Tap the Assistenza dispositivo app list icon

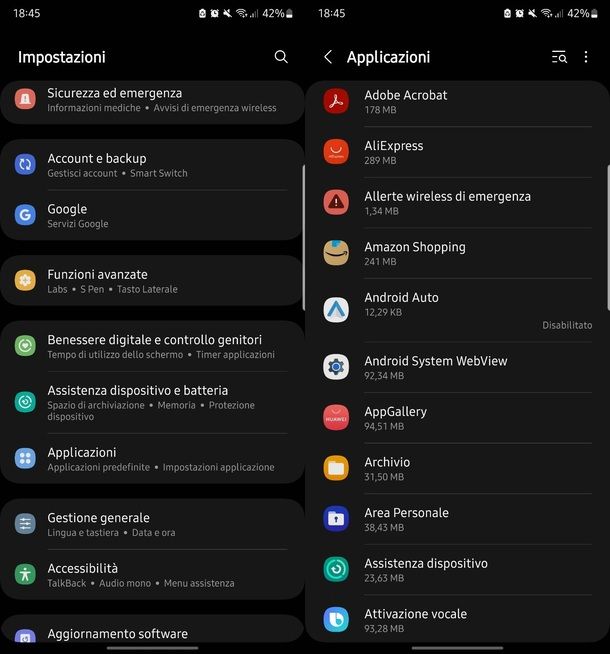336,569
